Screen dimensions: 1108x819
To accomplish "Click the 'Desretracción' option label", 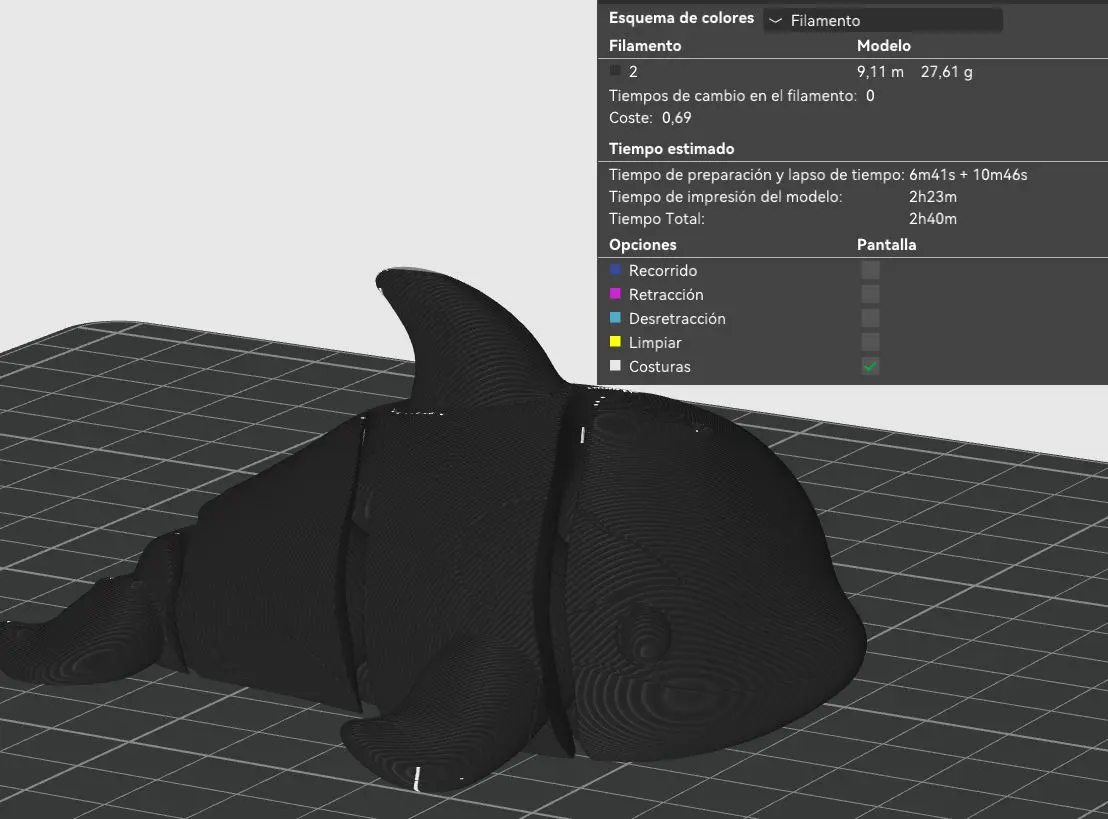I will click(x=677, y=319).
